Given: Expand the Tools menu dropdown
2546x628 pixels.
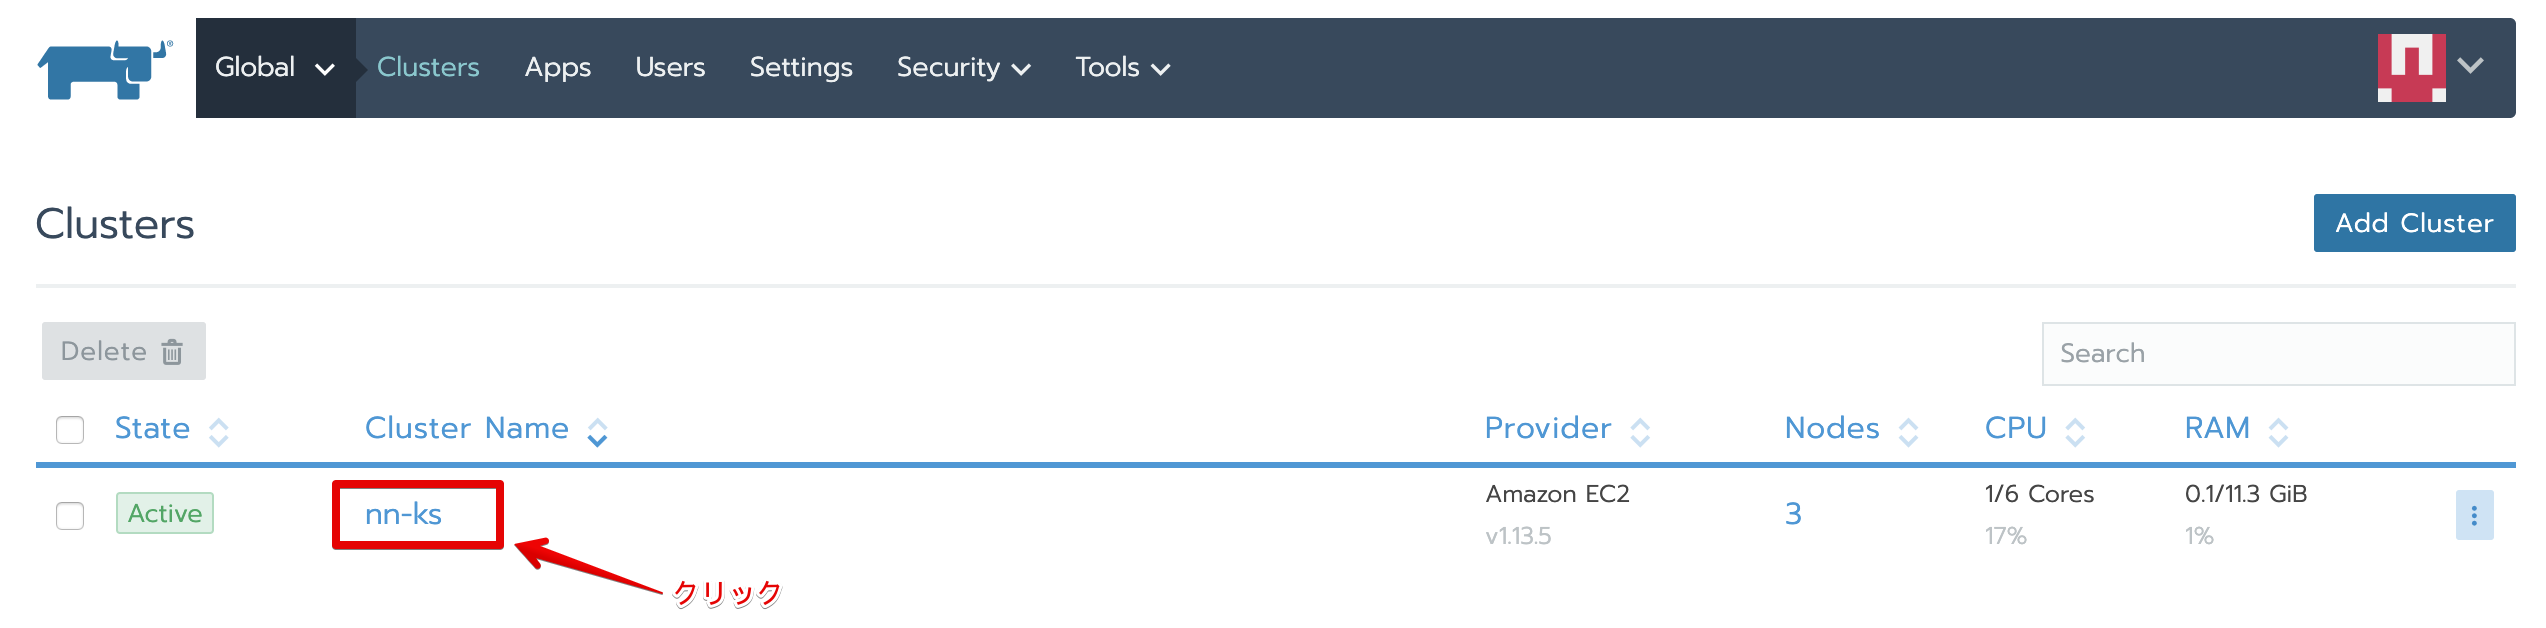Looking at the screenshot, I should tap(1122, 67).
